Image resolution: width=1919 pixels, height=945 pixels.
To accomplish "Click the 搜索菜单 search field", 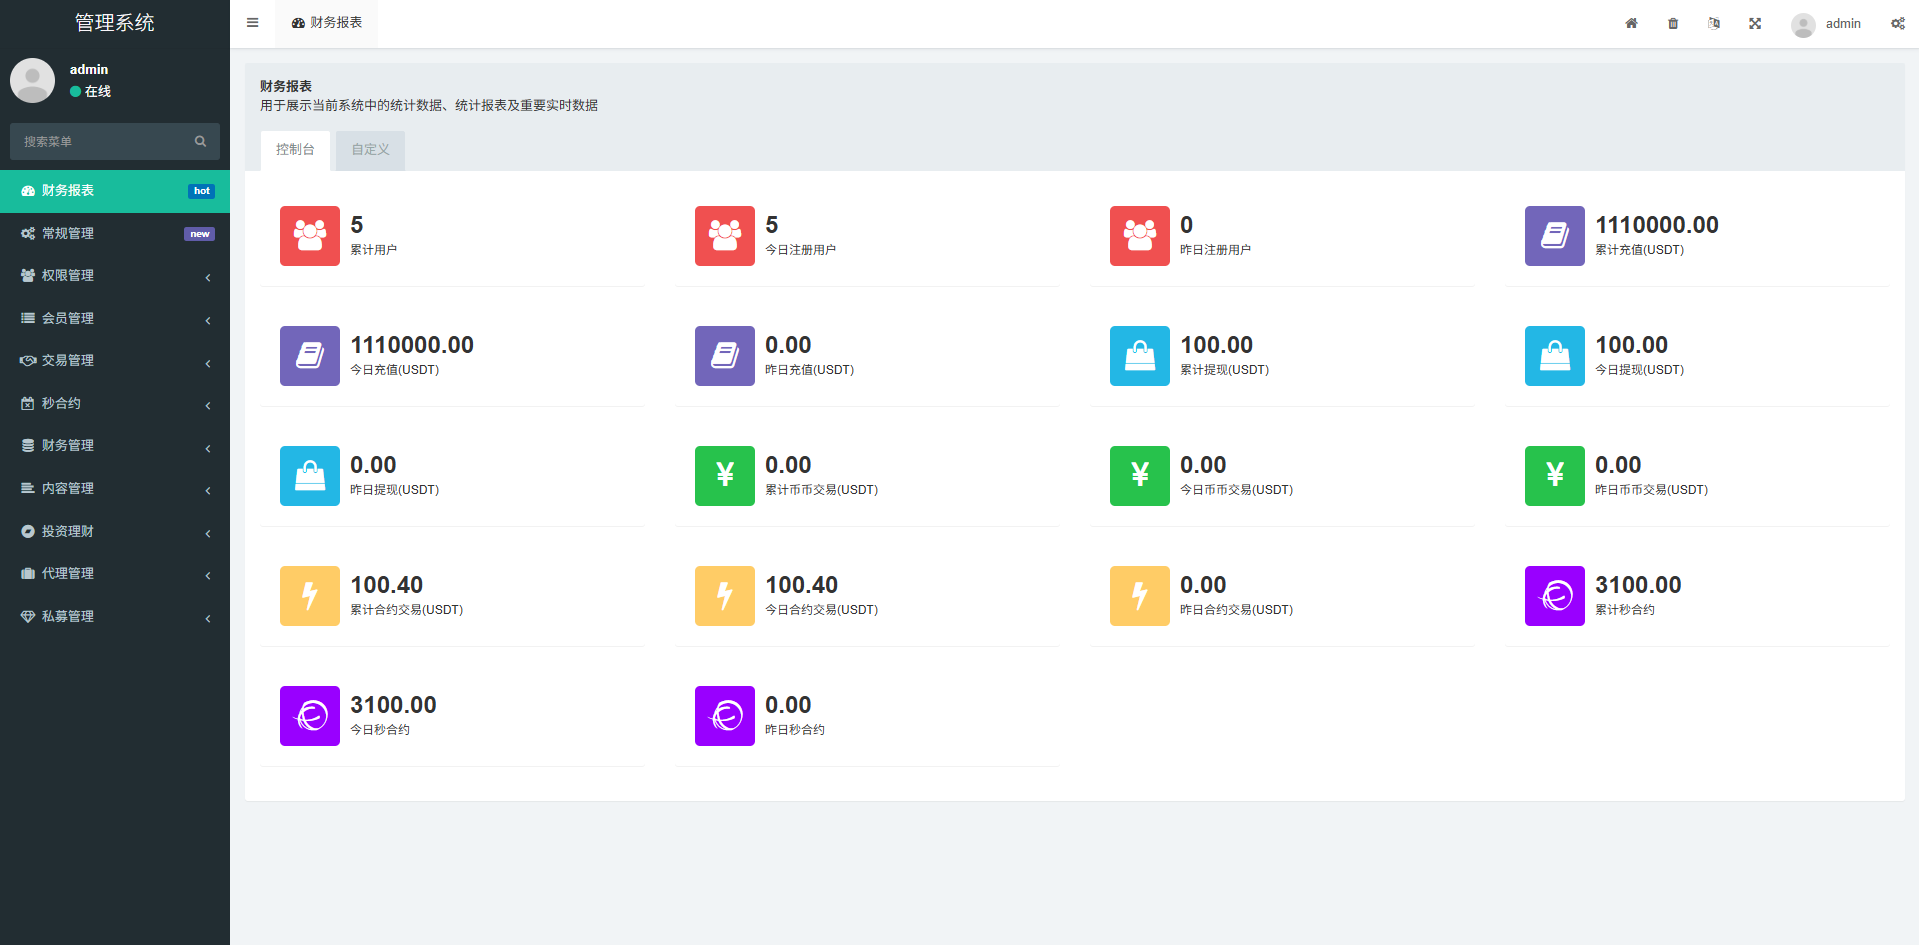I will coord(105,142).
